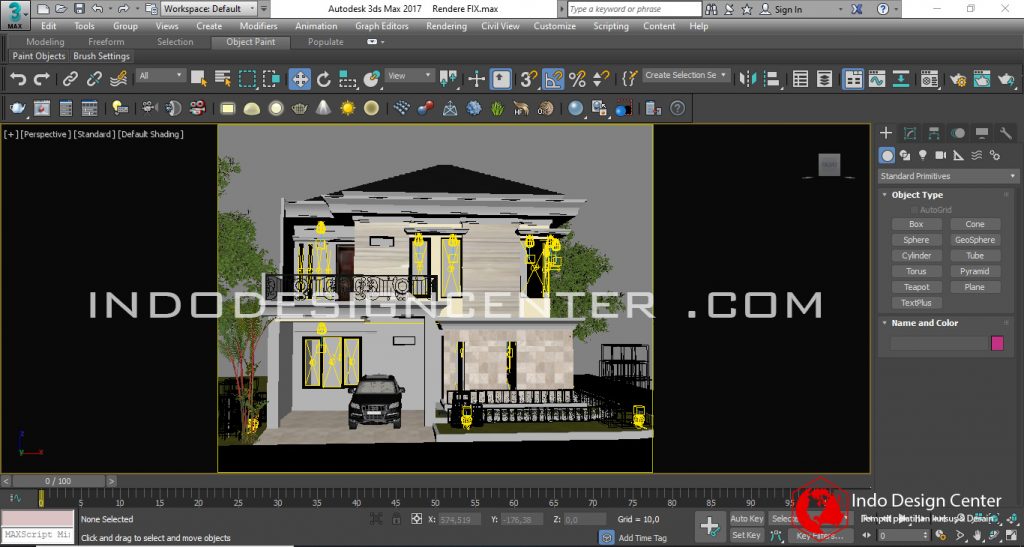Toggle the 3D Snaps button

click(528, 79)
